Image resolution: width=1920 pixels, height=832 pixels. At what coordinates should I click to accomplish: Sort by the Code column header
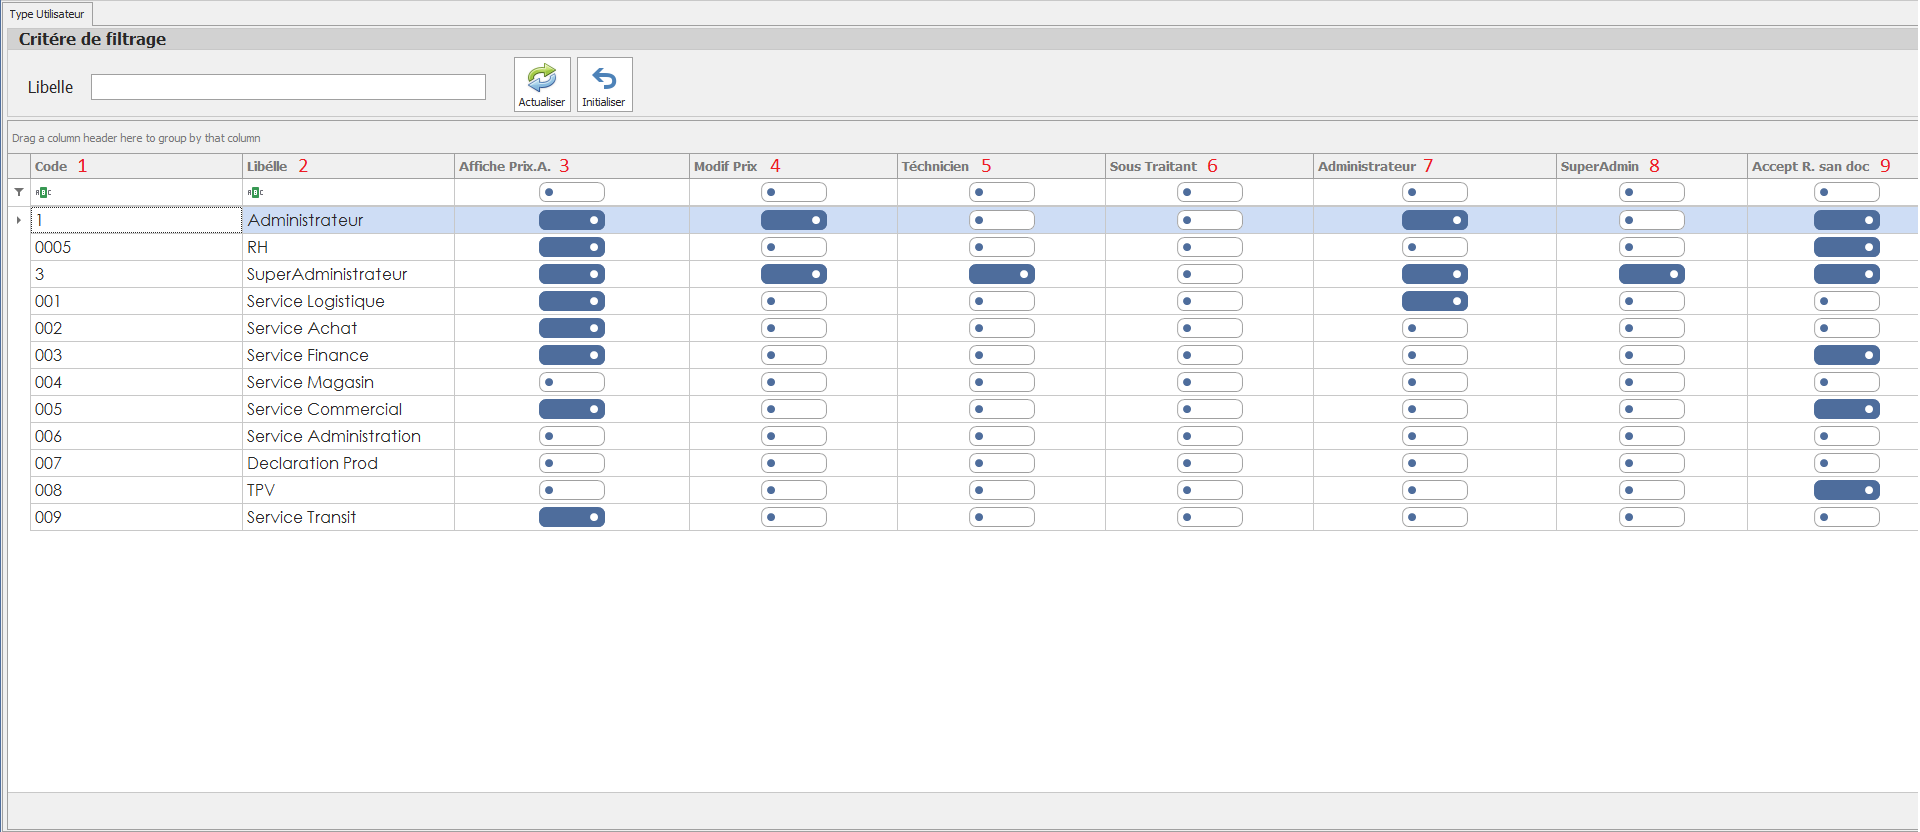[51, 166]
